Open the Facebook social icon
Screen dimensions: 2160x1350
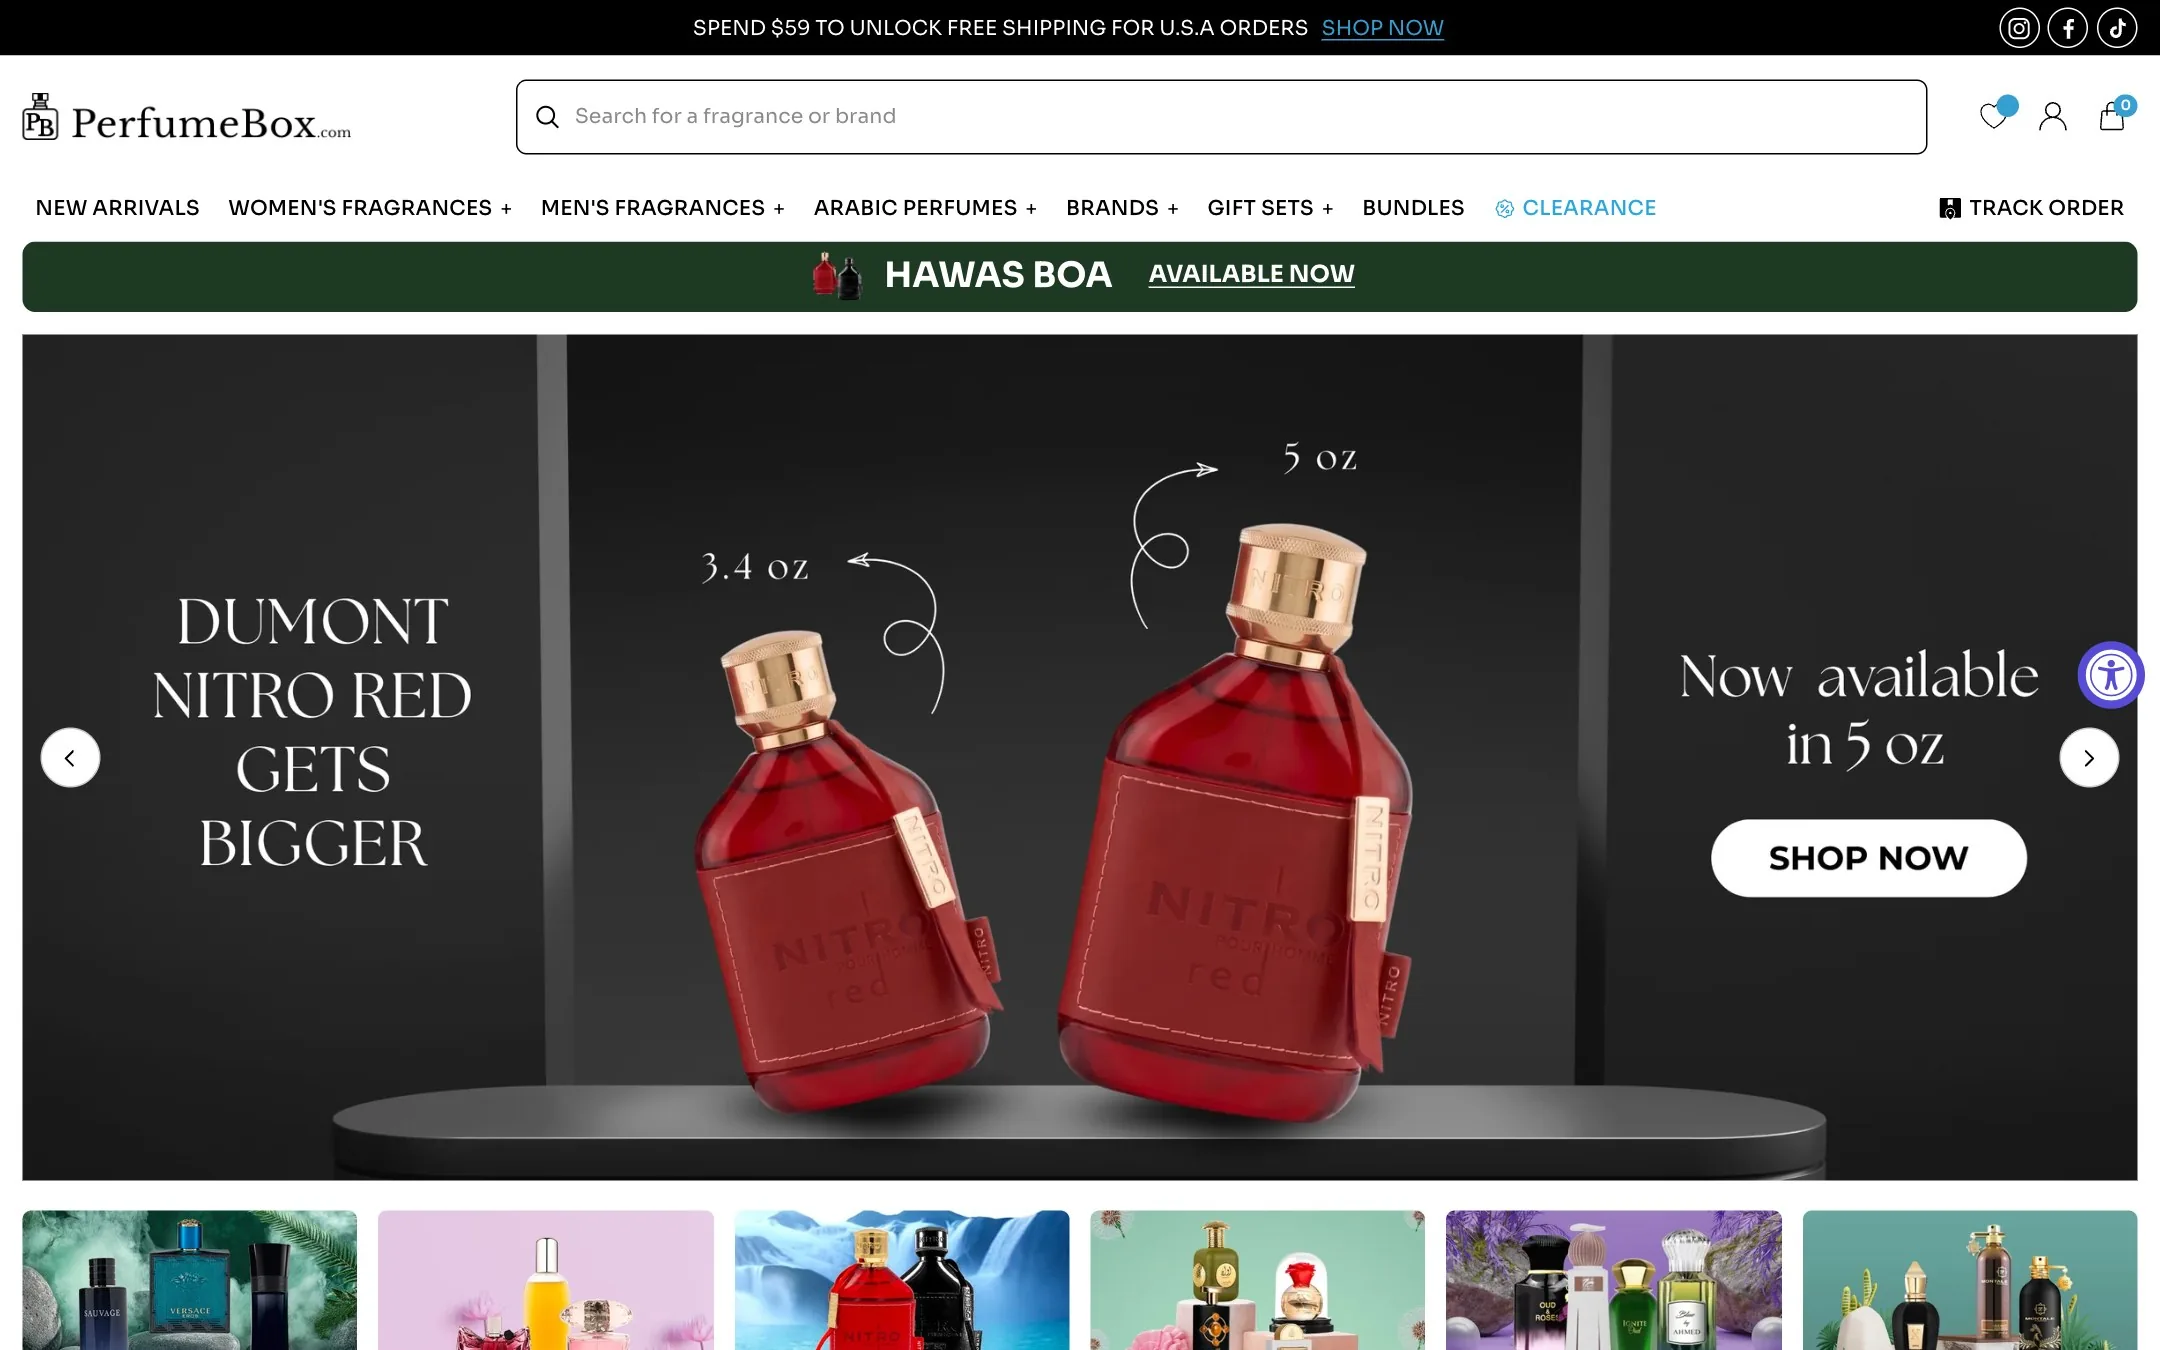pyautogui.click(x=2067, y=28)
